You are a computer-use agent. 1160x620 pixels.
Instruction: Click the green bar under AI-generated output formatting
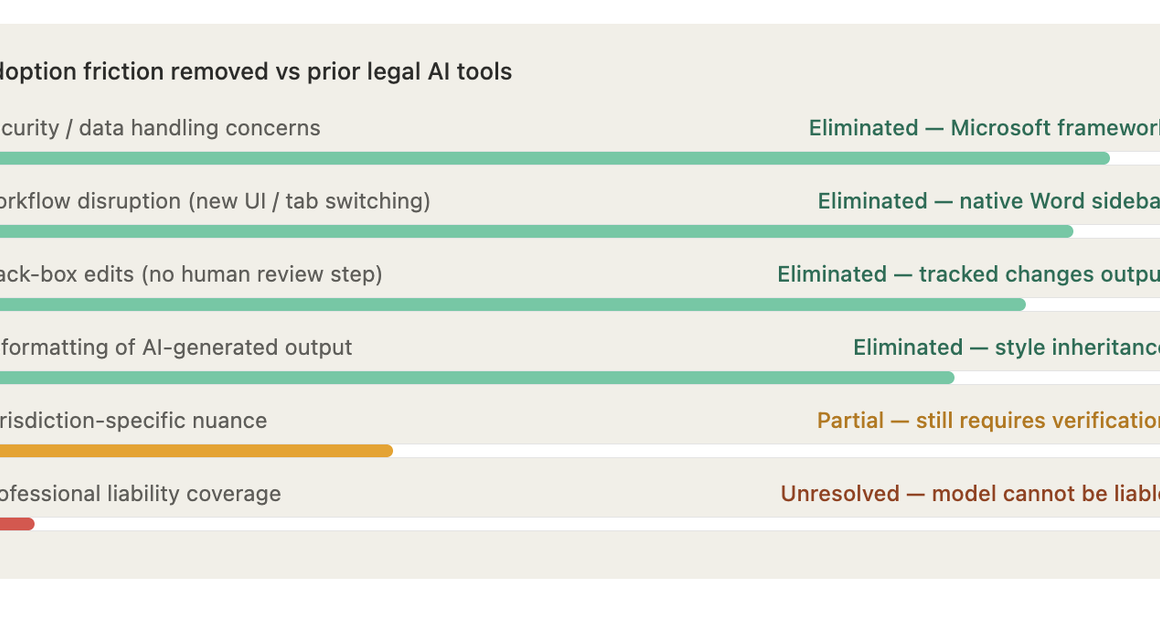click(475, 378)
